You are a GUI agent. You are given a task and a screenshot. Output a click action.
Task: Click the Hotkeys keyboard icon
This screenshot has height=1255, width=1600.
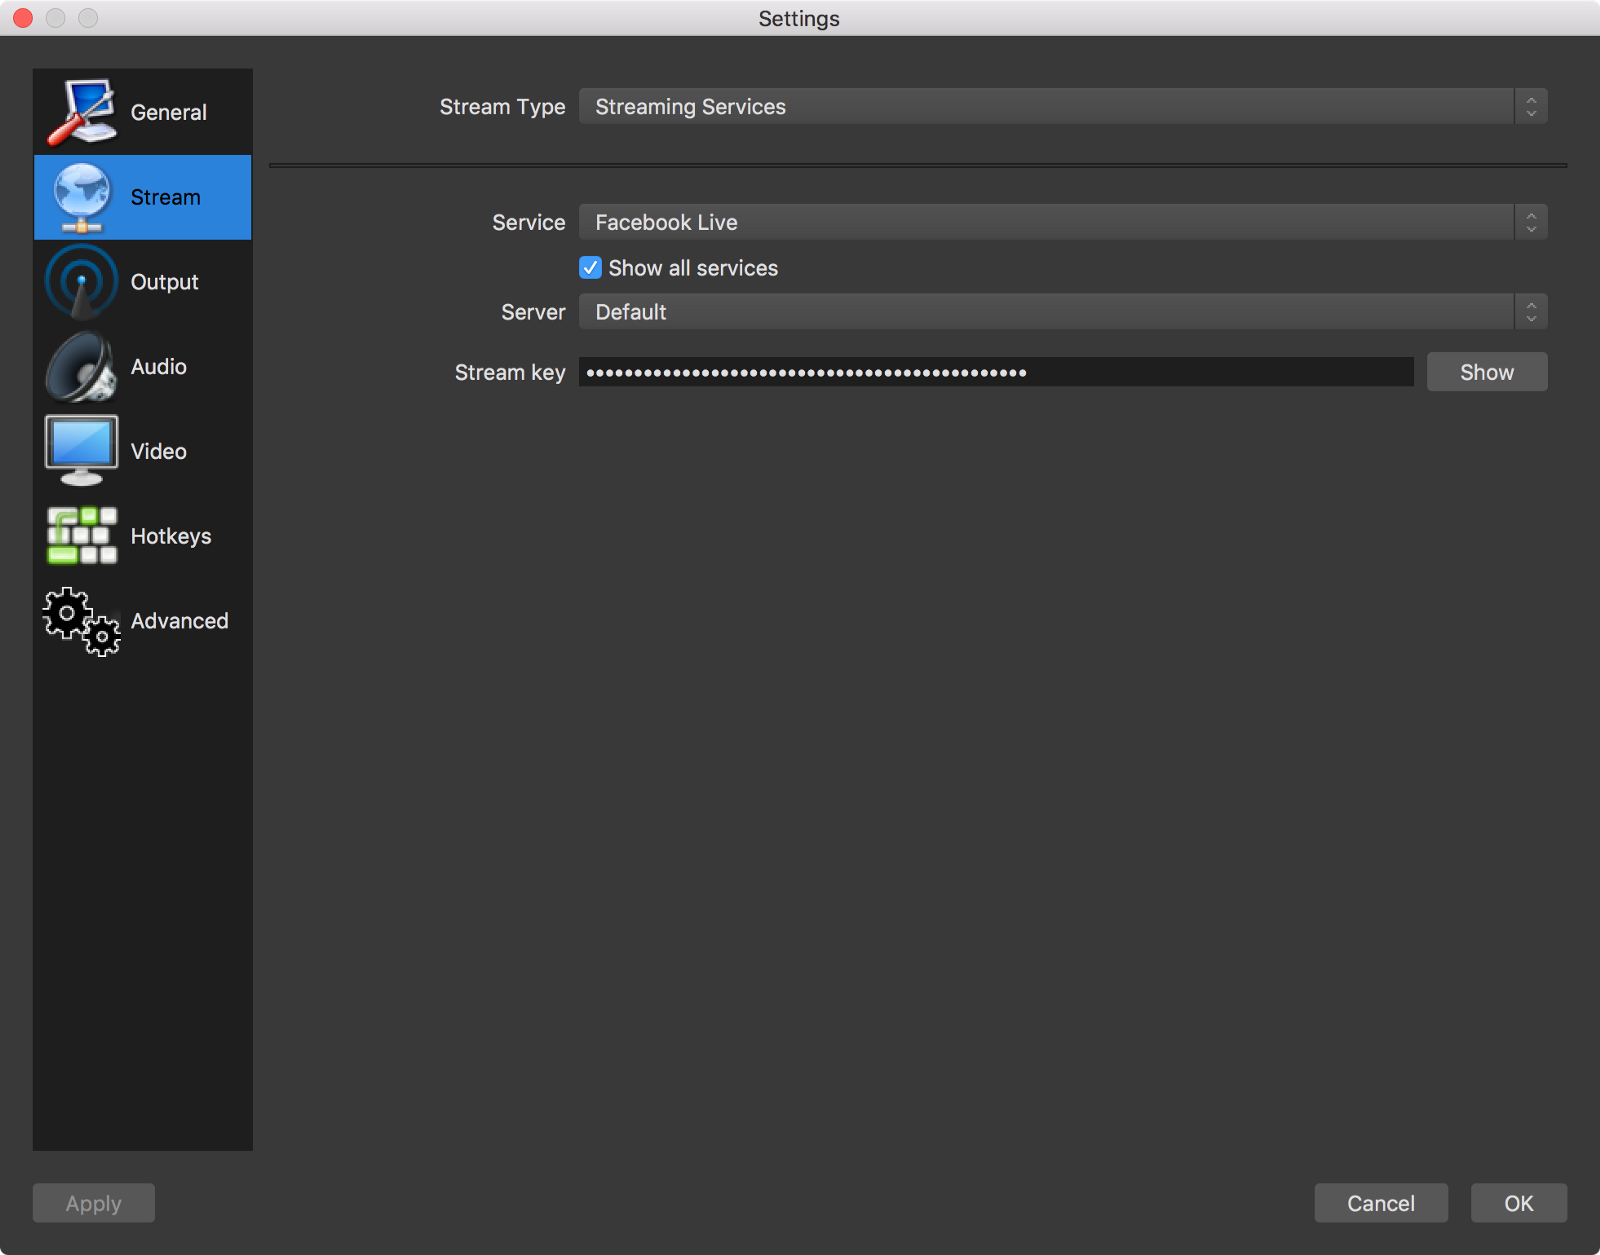81,536
